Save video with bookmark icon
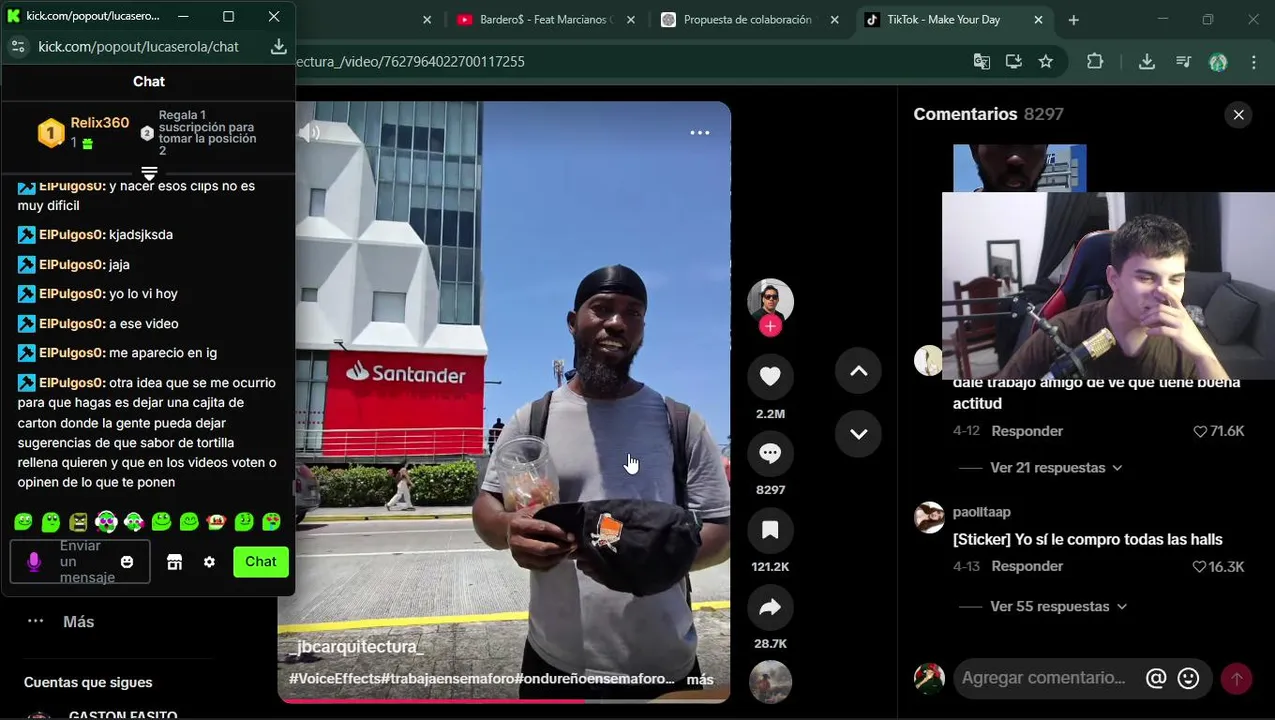This screenshot has width=1275, height=720. tap(770, 530)
